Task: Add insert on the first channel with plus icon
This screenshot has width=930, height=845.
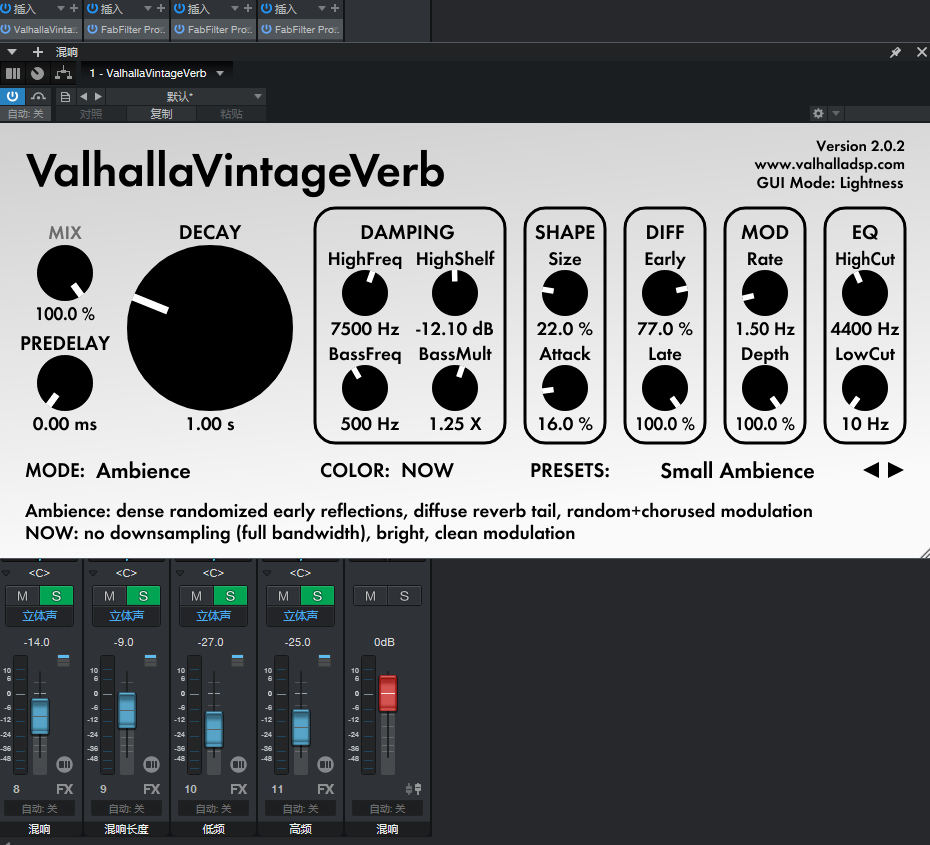Action: [x=74, y=8]
